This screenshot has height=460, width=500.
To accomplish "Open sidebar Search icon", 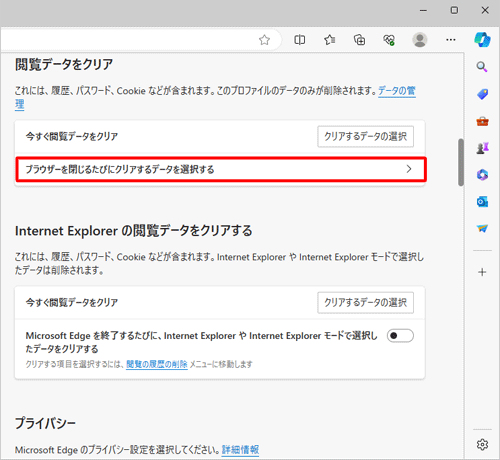I will click(x=482, y=67).
